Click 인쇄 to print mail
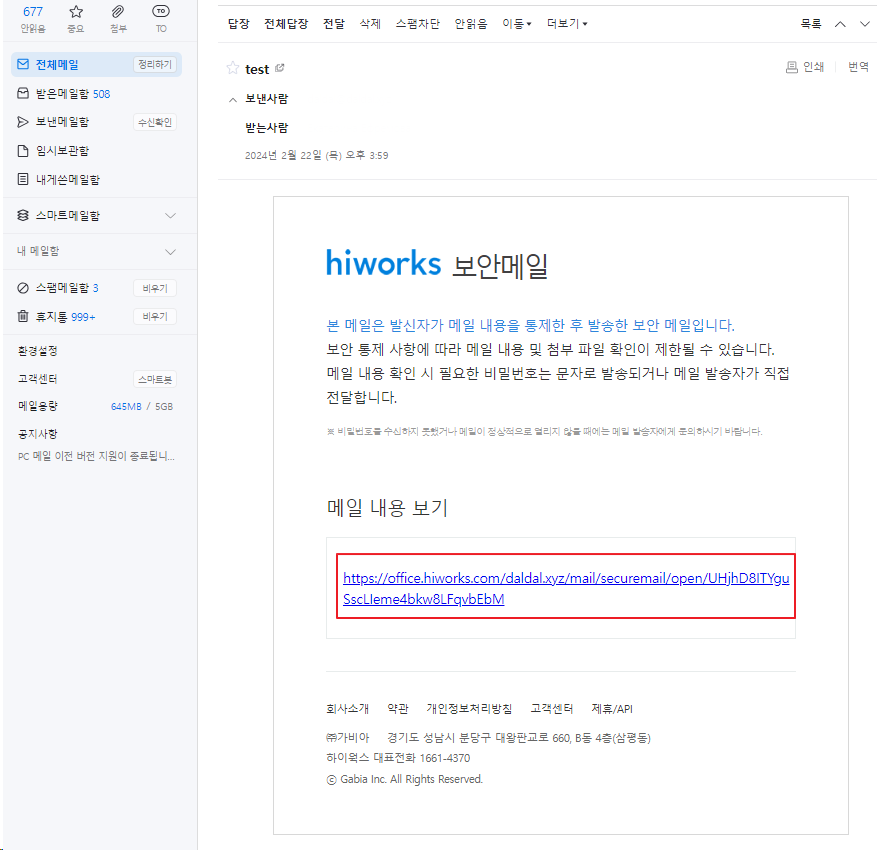The width and height of the screenshot is (880, 850). point(805,67)
